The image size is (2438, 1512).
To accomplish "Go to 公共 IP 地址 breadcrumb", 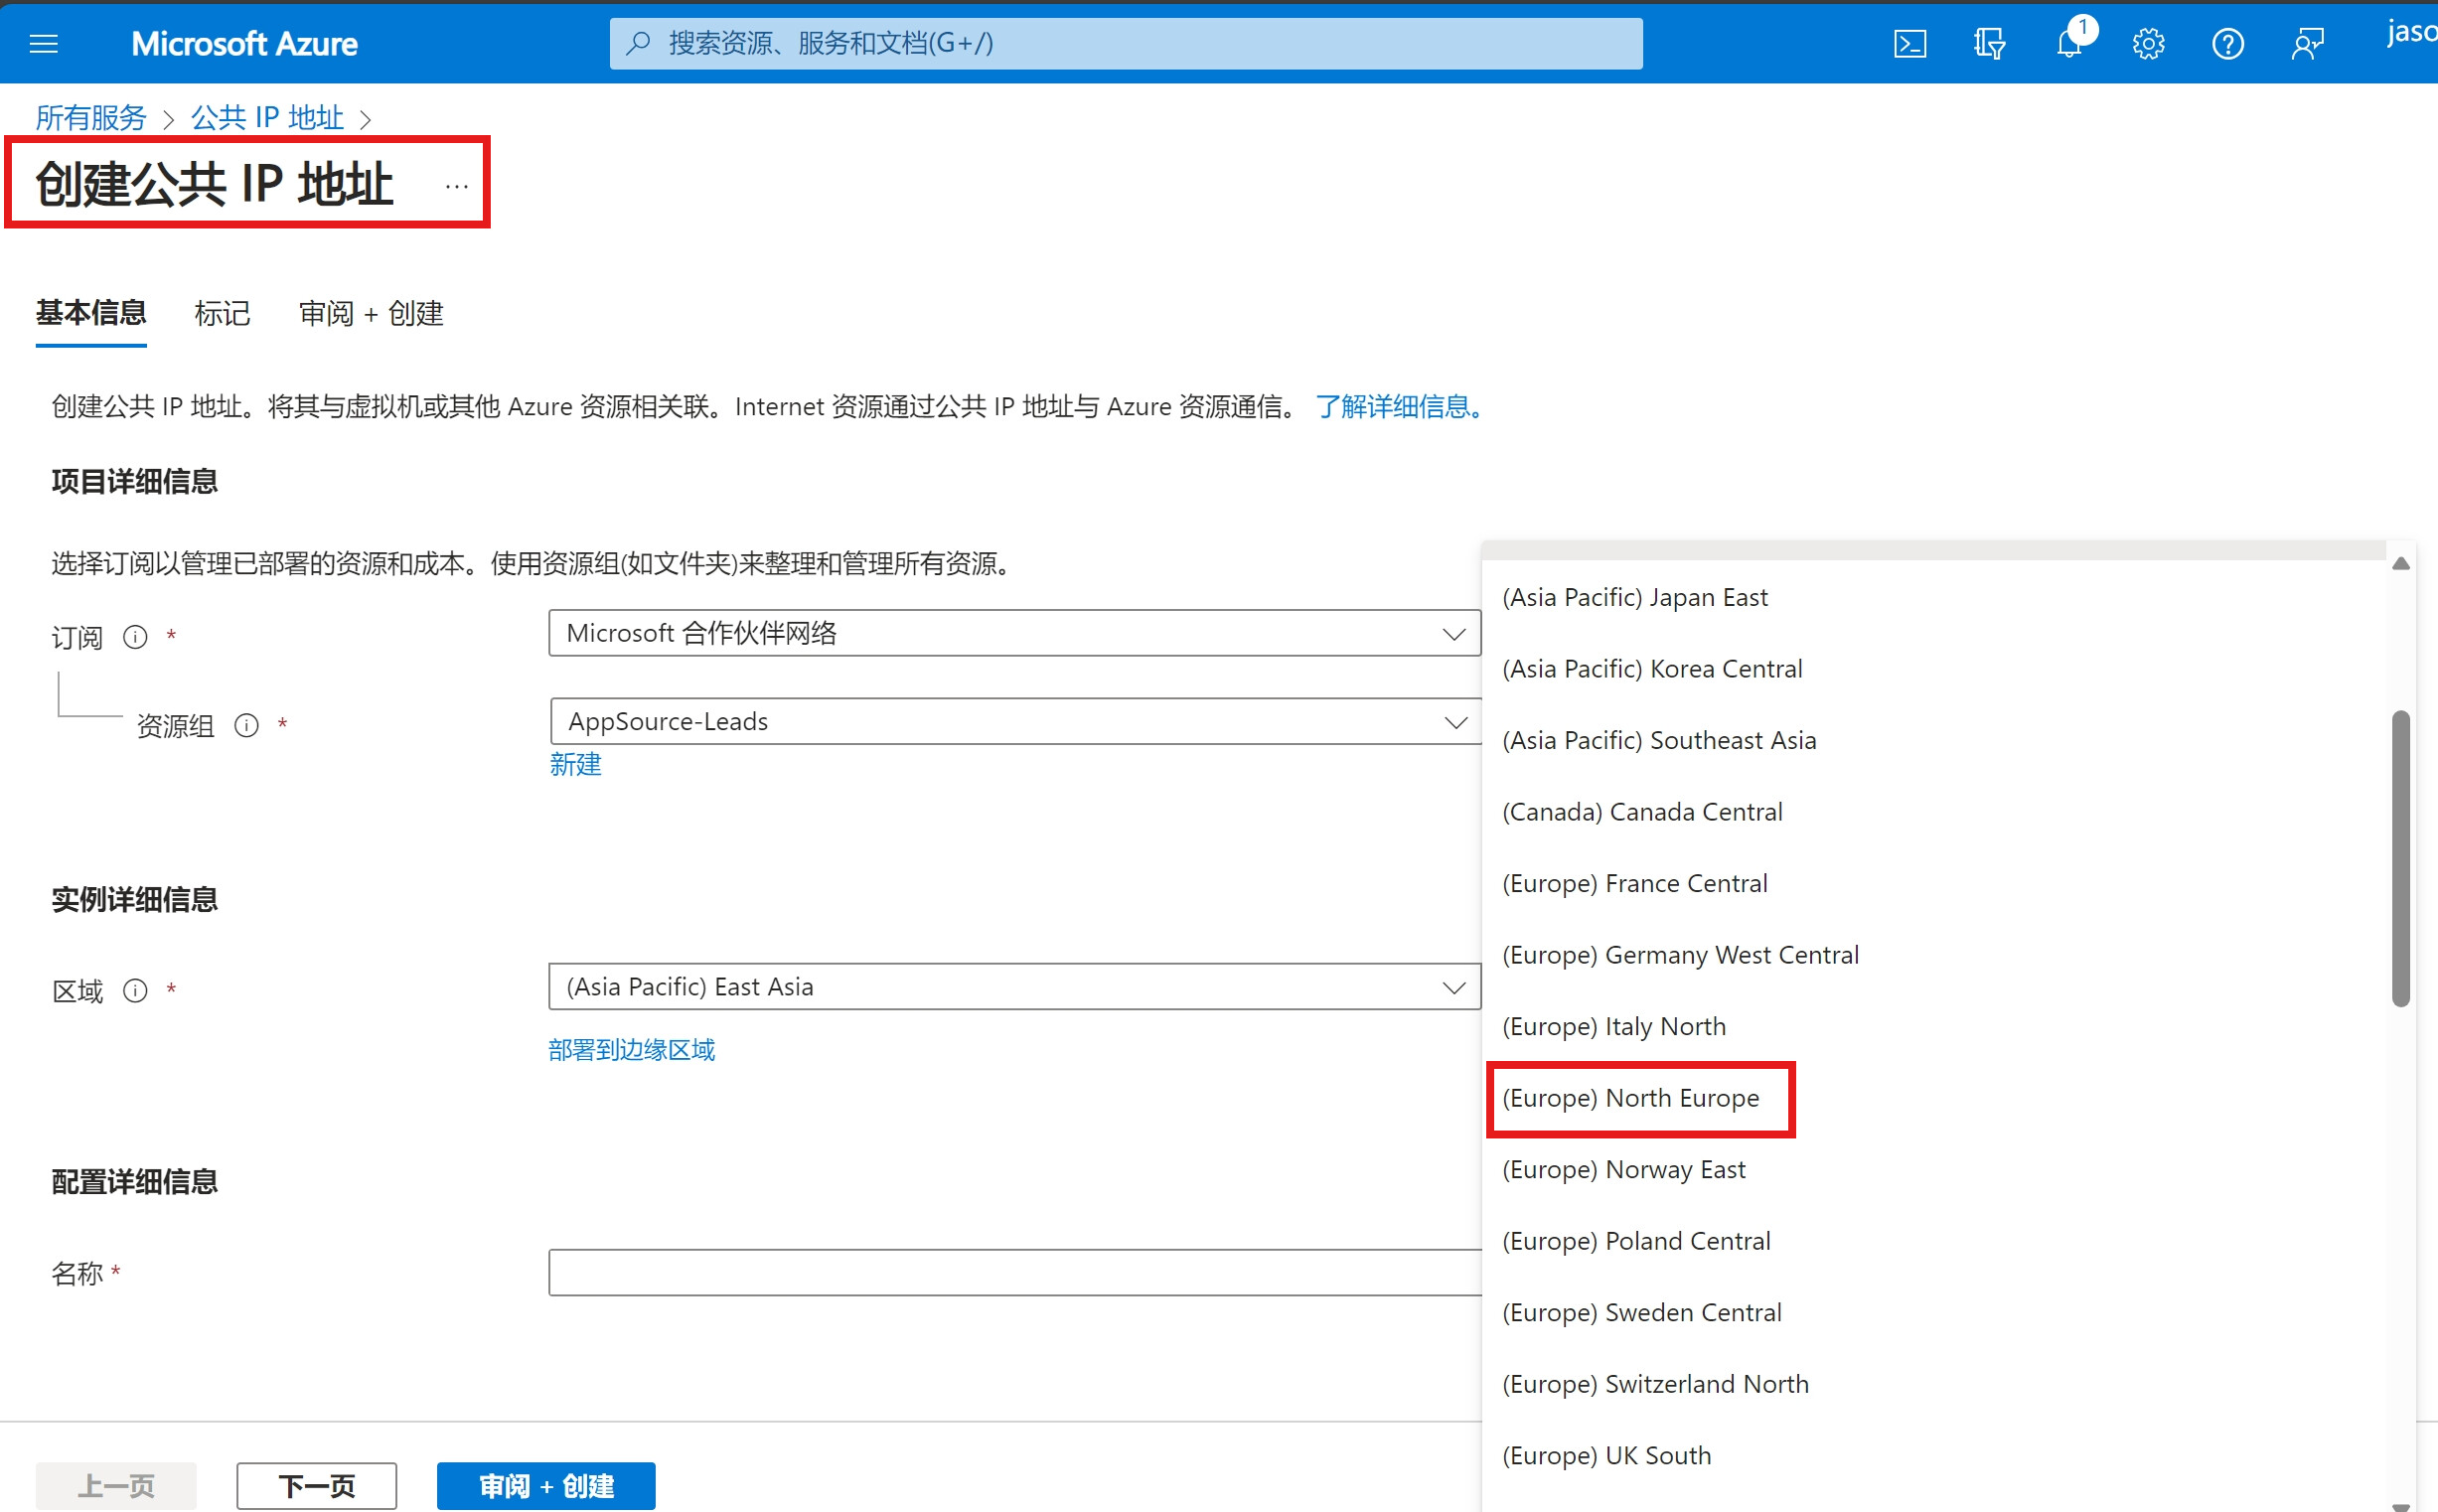I will [267, 118].
